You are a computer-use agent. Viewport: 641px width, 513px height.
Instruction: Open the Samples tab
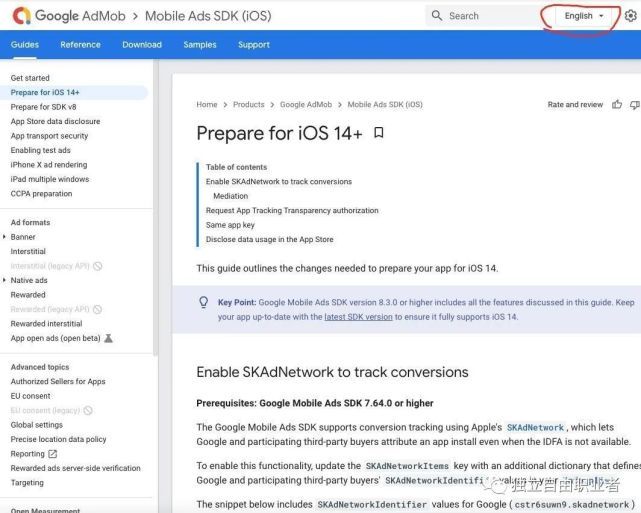coord(200,45)
